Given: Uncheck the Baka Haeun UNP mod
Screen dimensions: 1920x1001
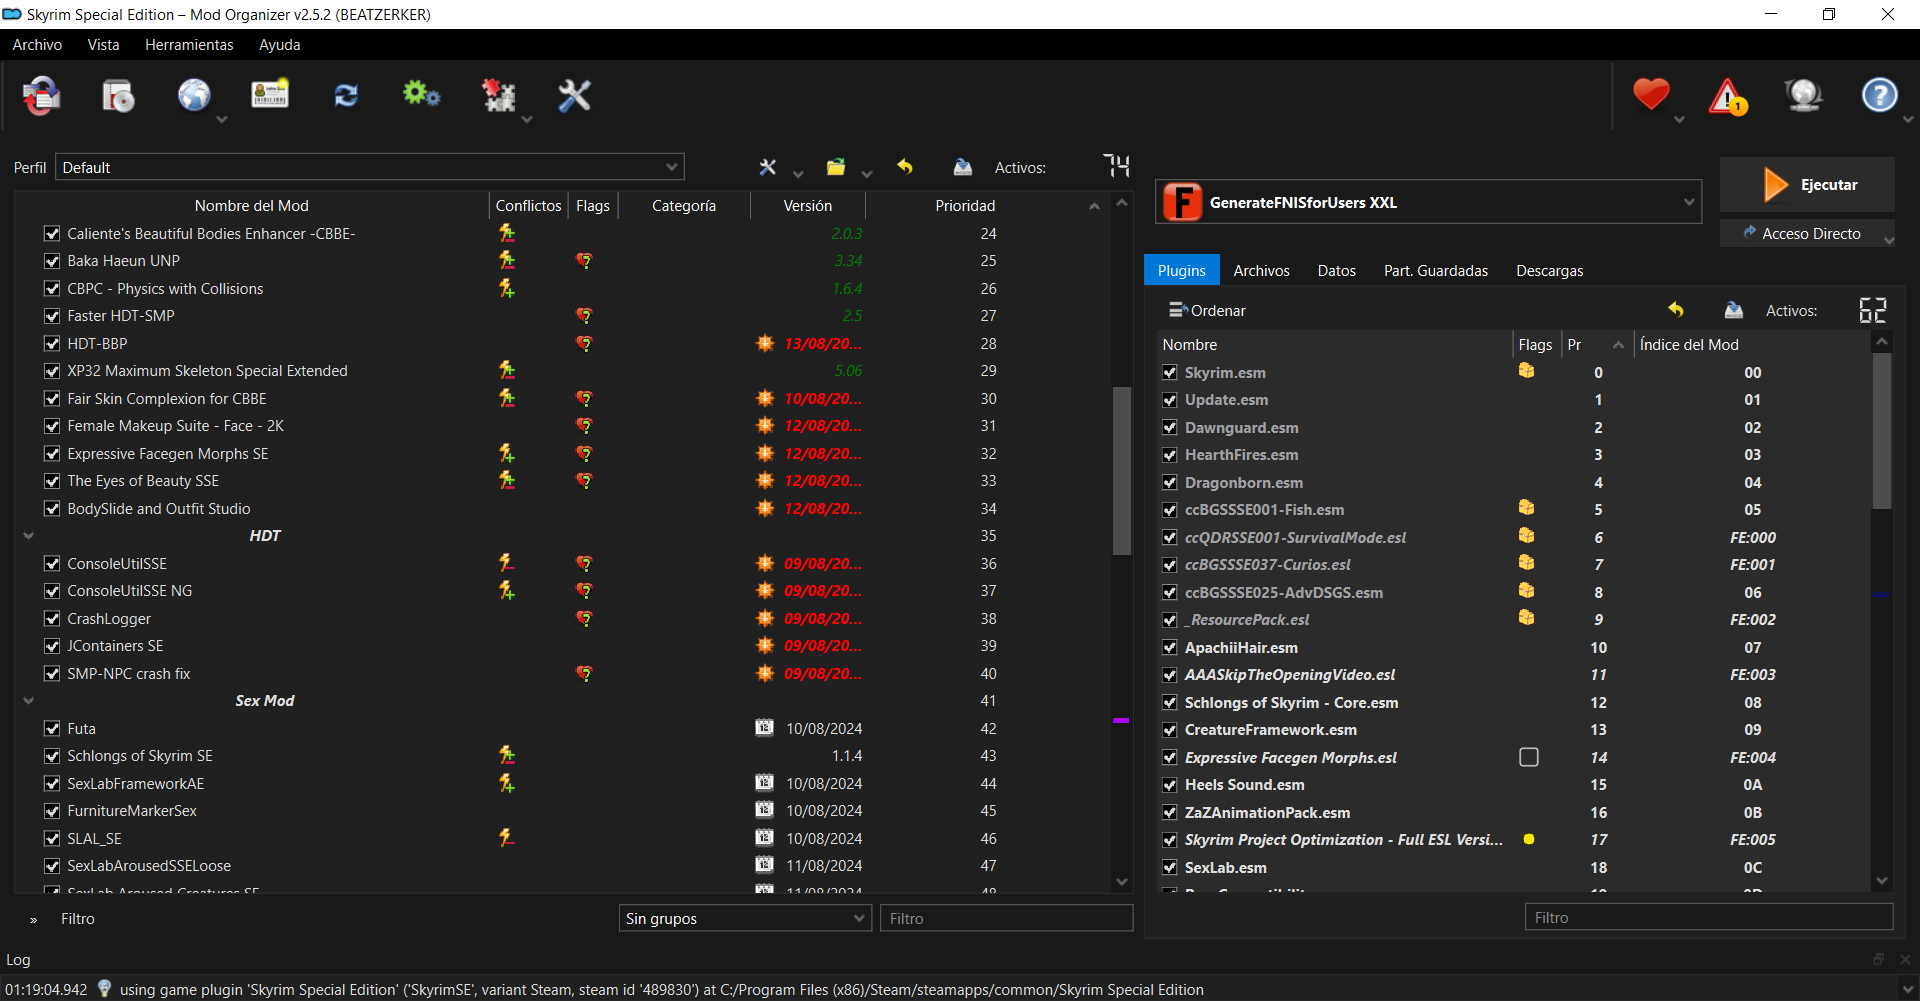Looking at the screenshot, I should pyautogui.click(x=52, y=261).
